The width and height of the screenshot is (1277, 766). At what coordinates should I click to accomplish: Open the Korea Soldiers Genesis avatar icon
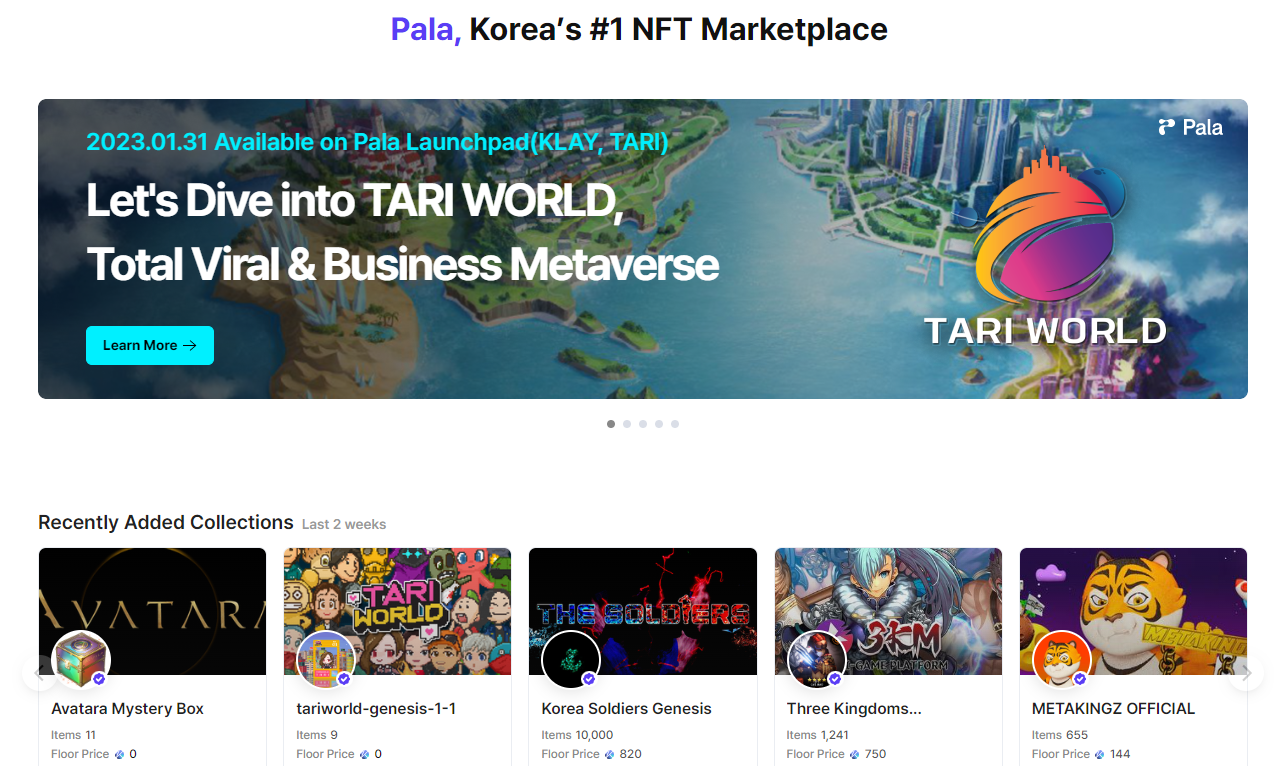pyautogui.click(x=571, y=660)
